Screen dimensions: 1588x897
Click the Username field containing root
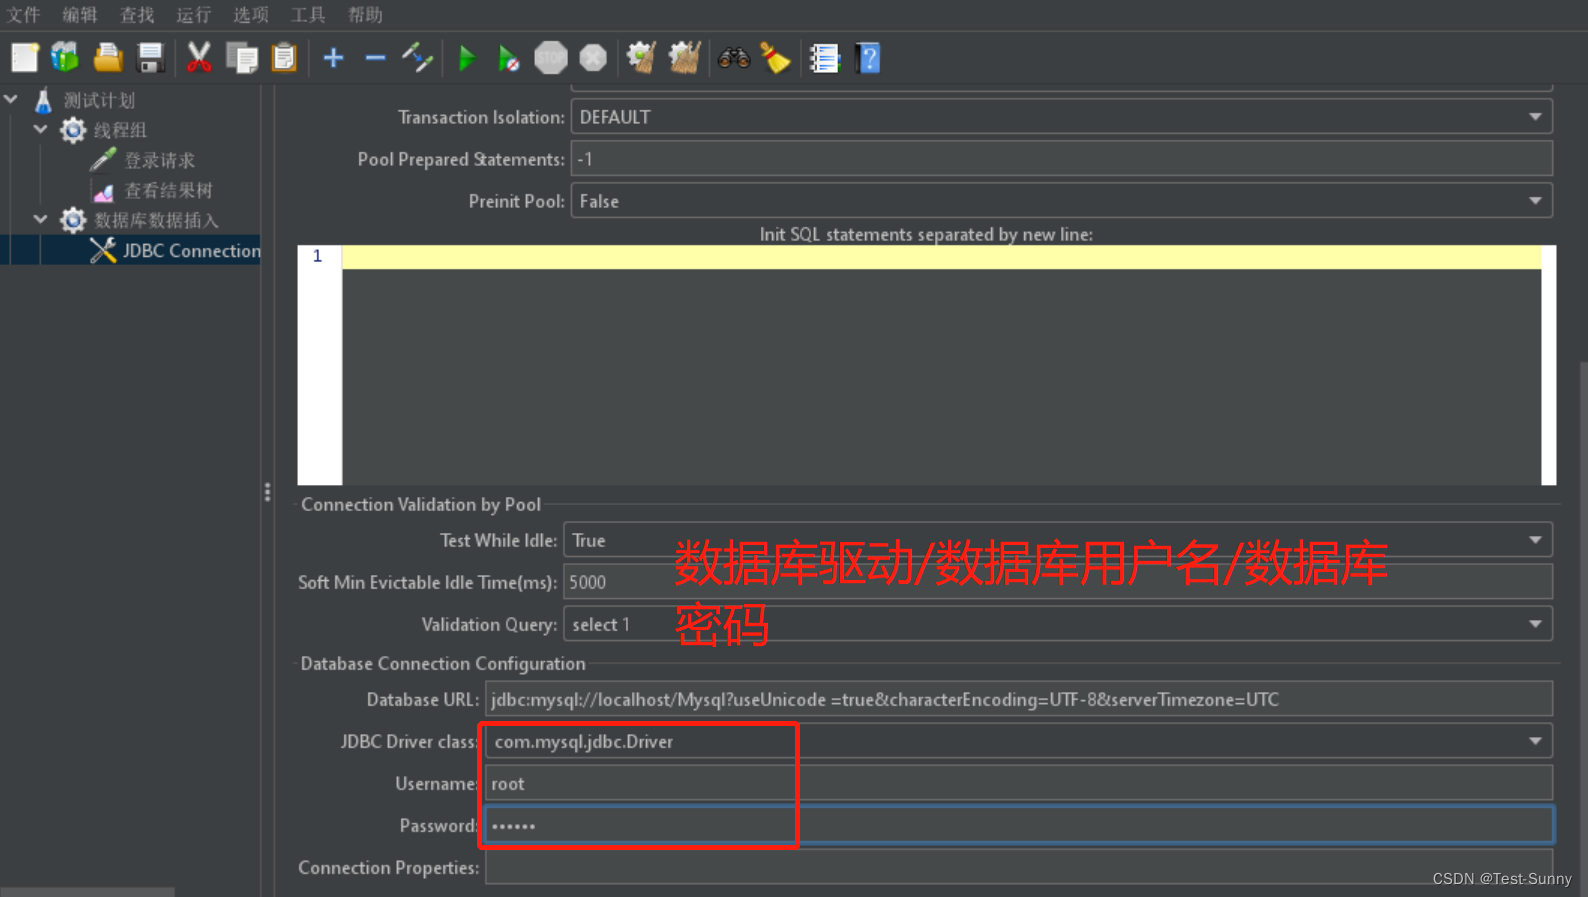click(1019, 783)
